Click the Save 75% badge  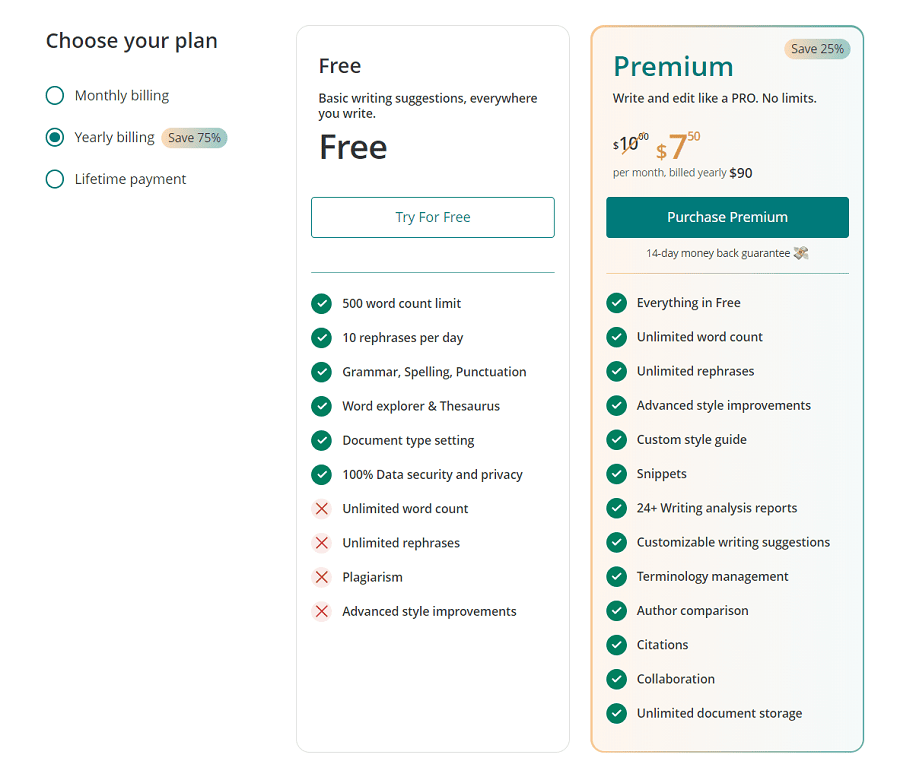click(194, 138)
